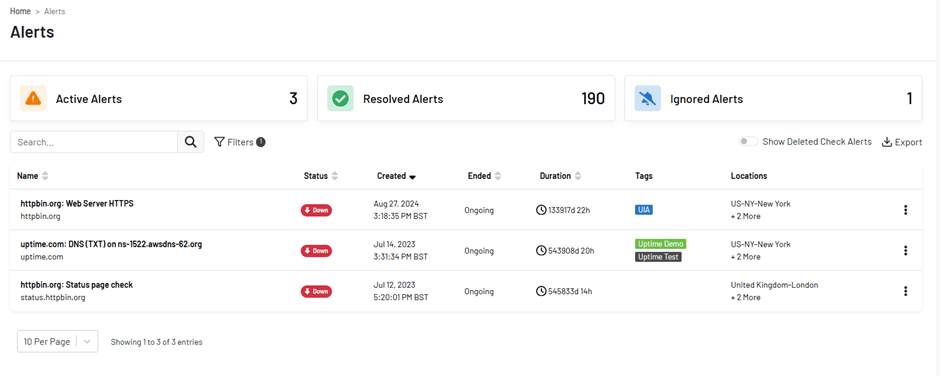
Task: Click the Ignored Alerts count 1
Action: click(x=909, y=98)
